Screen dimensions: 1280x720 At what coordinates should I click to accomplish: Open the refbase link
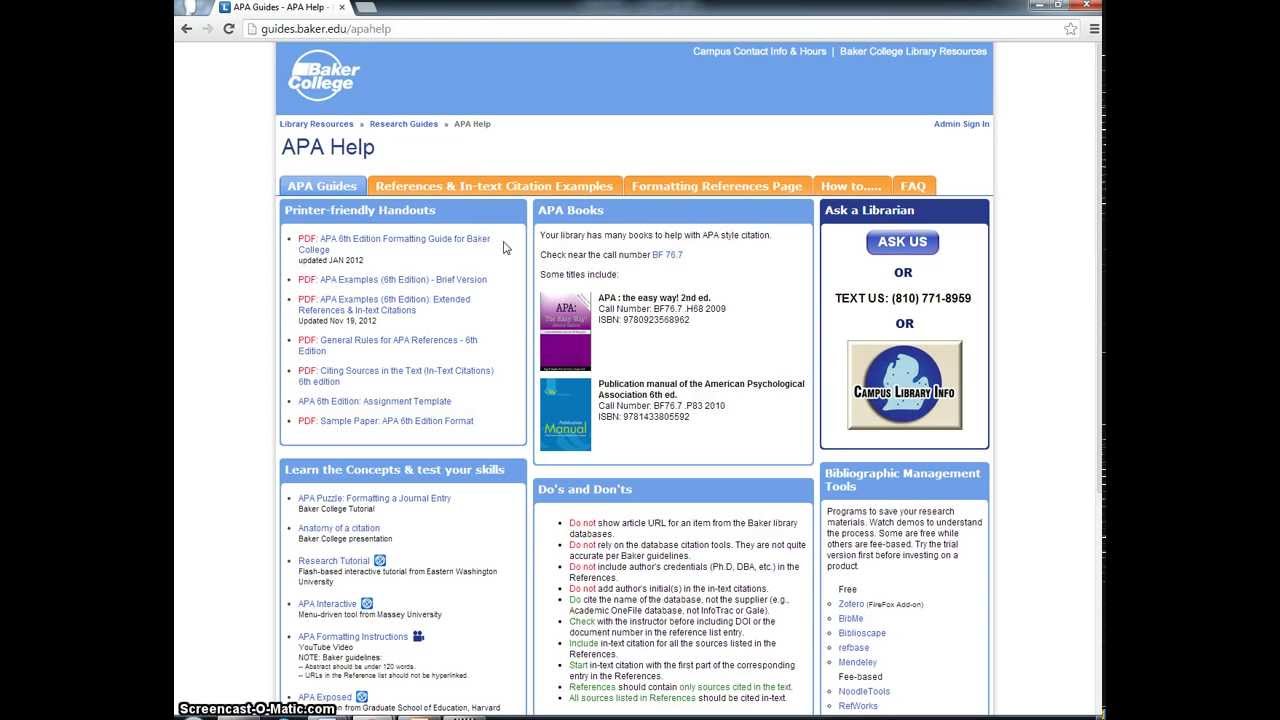854,648
